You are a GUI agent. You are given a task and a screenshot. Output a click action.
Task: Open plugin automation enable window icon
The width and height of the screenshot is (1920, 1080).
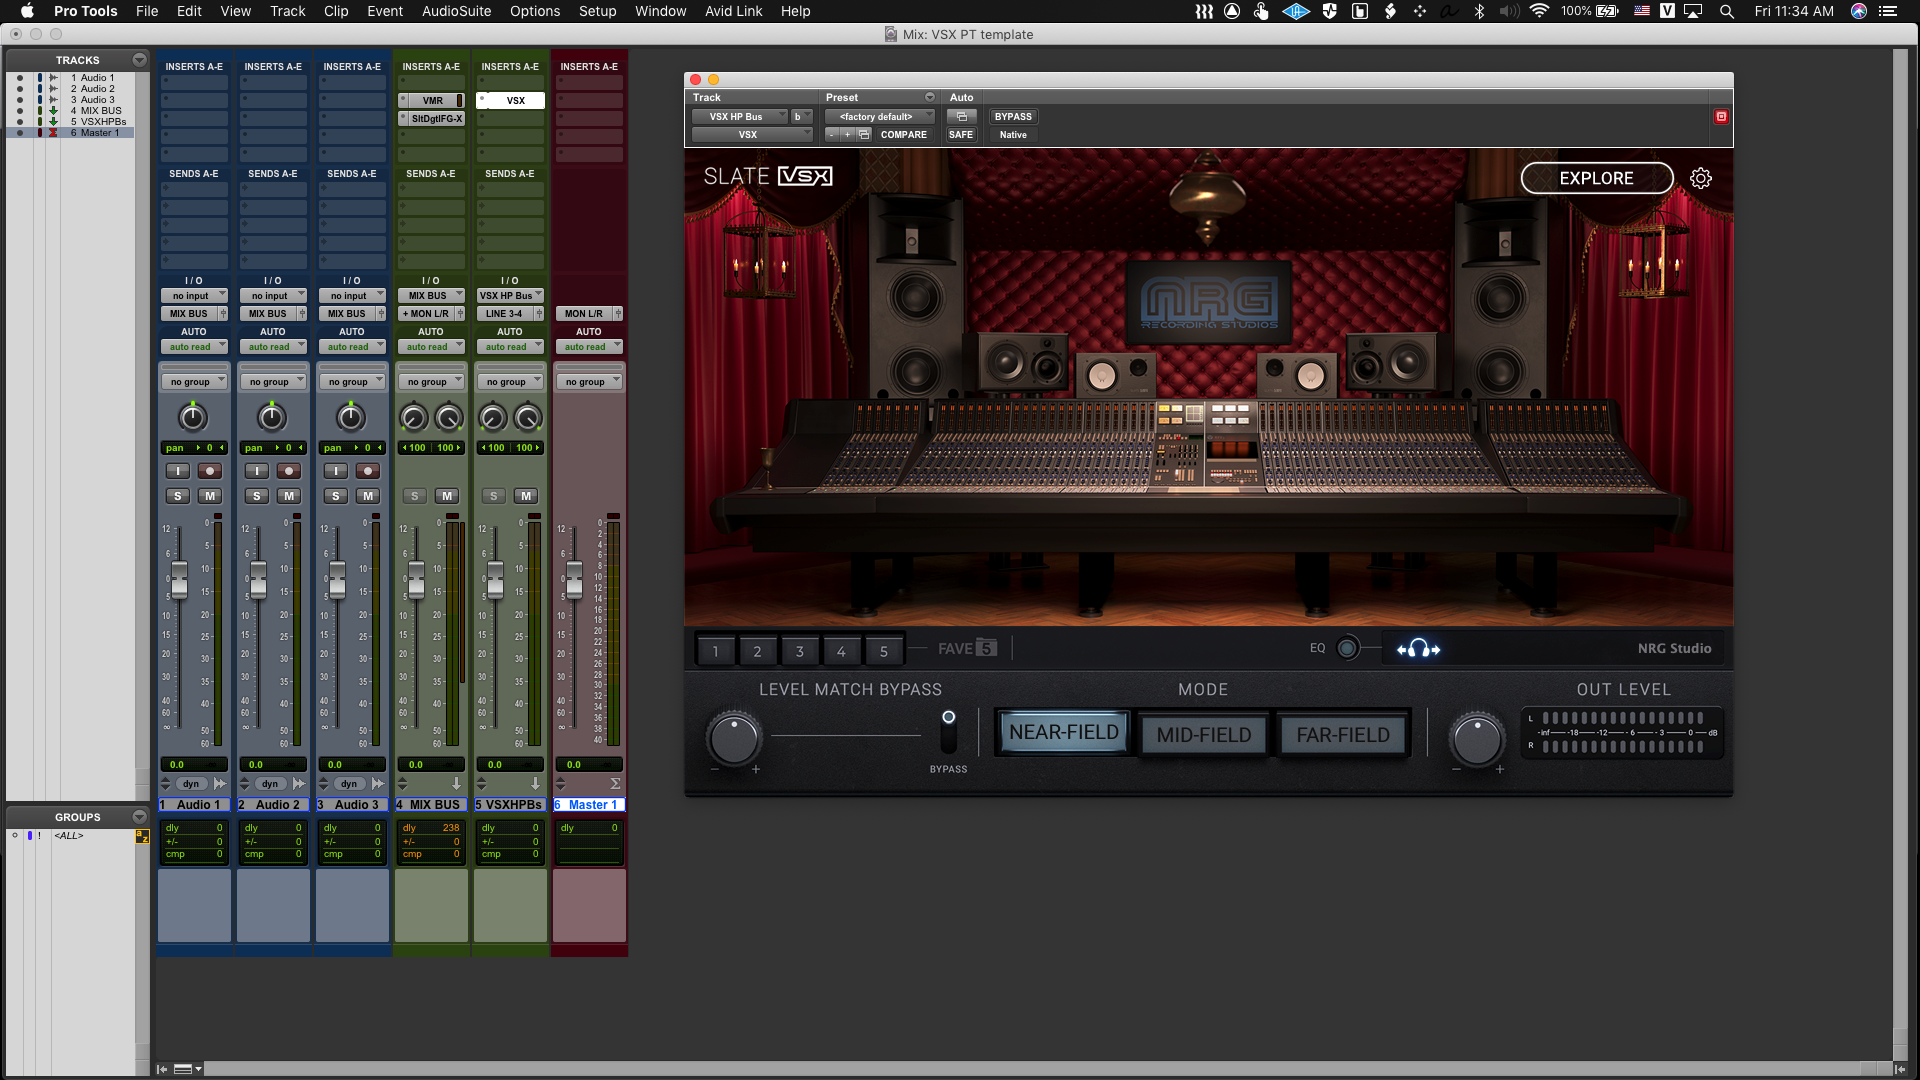(961, 117)
